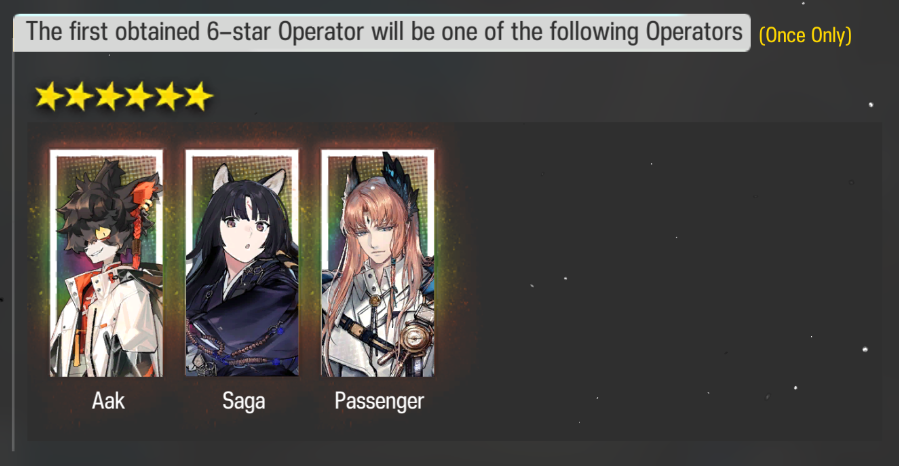Click the first yellow star in the rating row
The height and width of the screenshot is (466, 899).
click(x=49, y=96)
